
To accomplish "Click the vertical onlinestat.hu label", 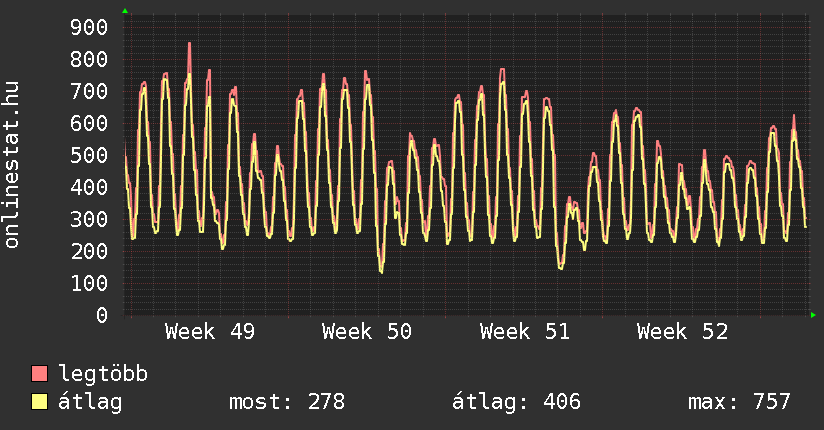I will coord(13,165).
